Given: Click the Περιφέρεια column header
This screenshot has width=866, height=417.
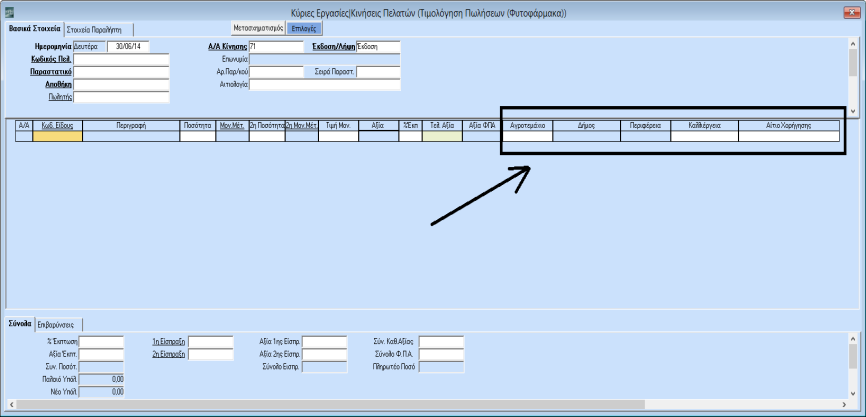Looking at the screenshot, I should click(646, 125).
